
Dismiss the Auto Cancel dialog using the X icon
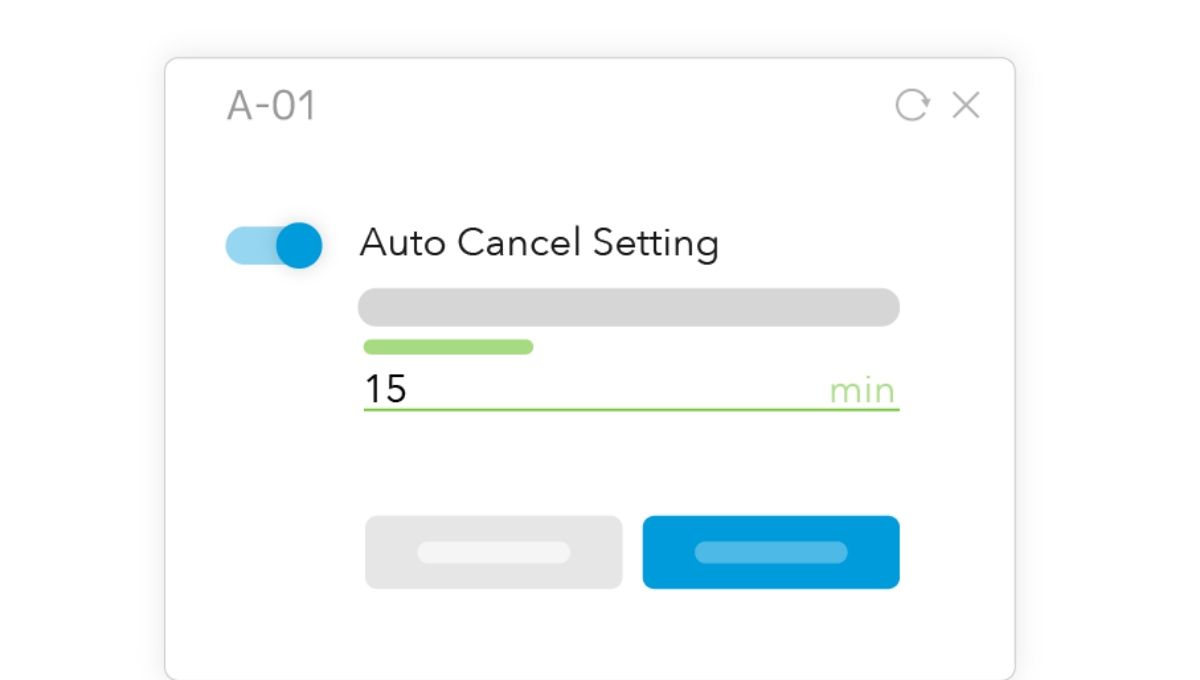click(966, 105)
